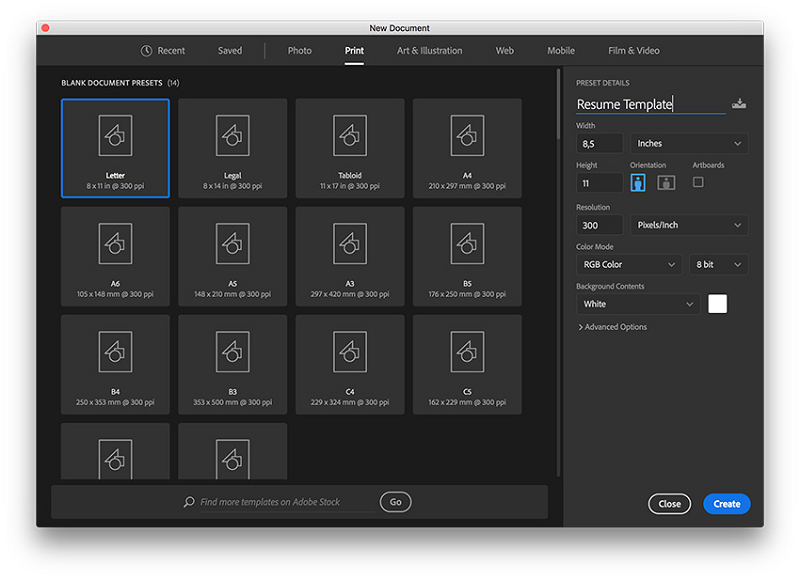Click the save preset icon beside the name
The width and height of the screenshot is (800, 579).
[739, 104]
